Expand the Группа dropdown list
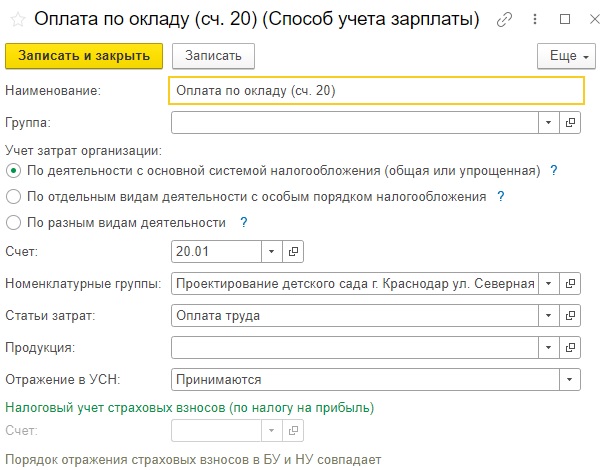606x470 pixels. coord(548,123)
